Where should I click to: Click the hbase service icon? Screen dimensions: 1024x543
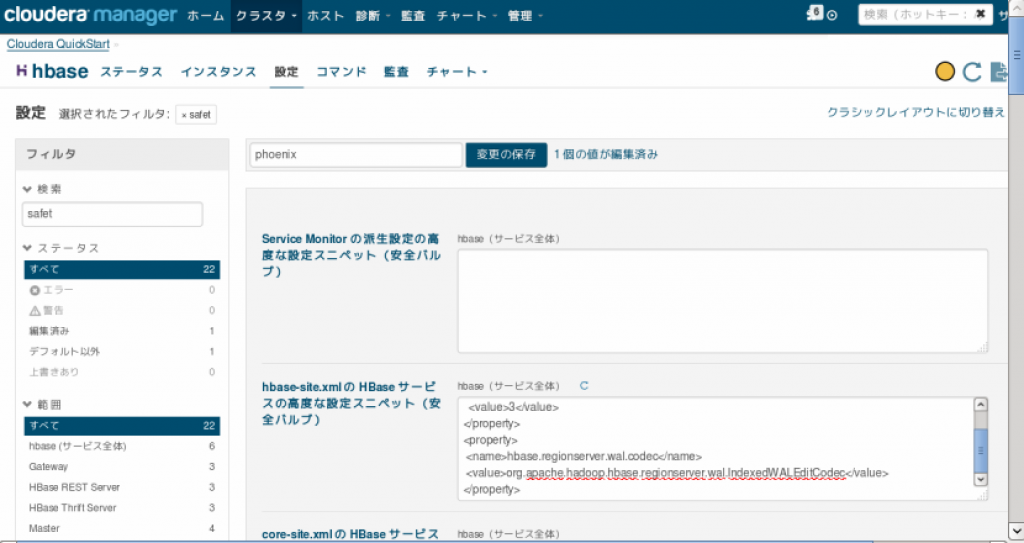22,71
